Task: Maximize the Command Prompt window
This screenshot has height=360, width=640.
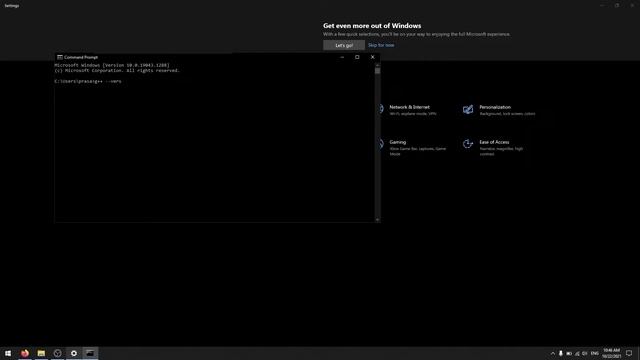Action: click(x=357, y=57)
